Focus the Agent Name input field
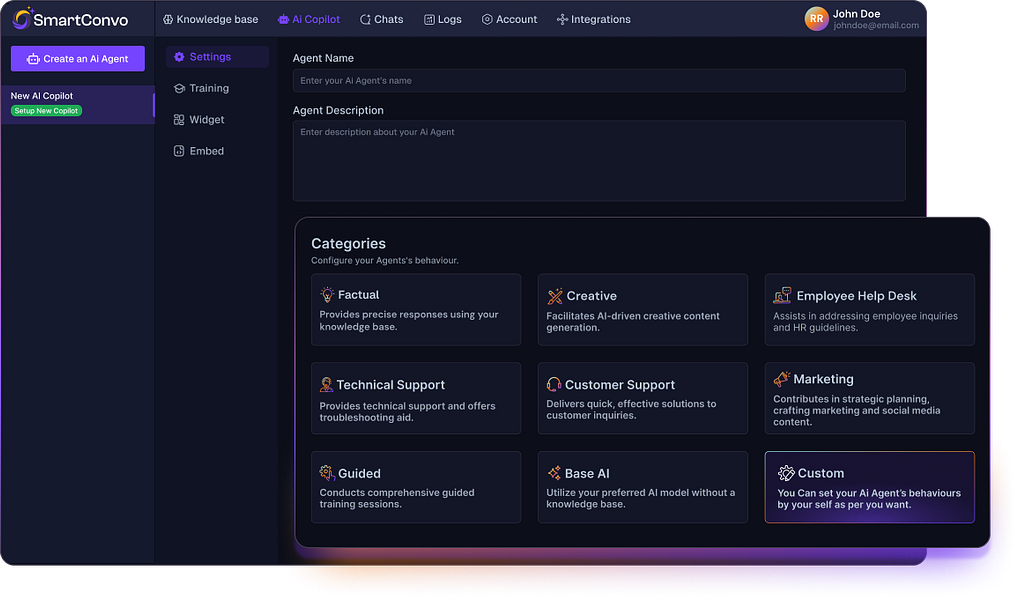 599,81
